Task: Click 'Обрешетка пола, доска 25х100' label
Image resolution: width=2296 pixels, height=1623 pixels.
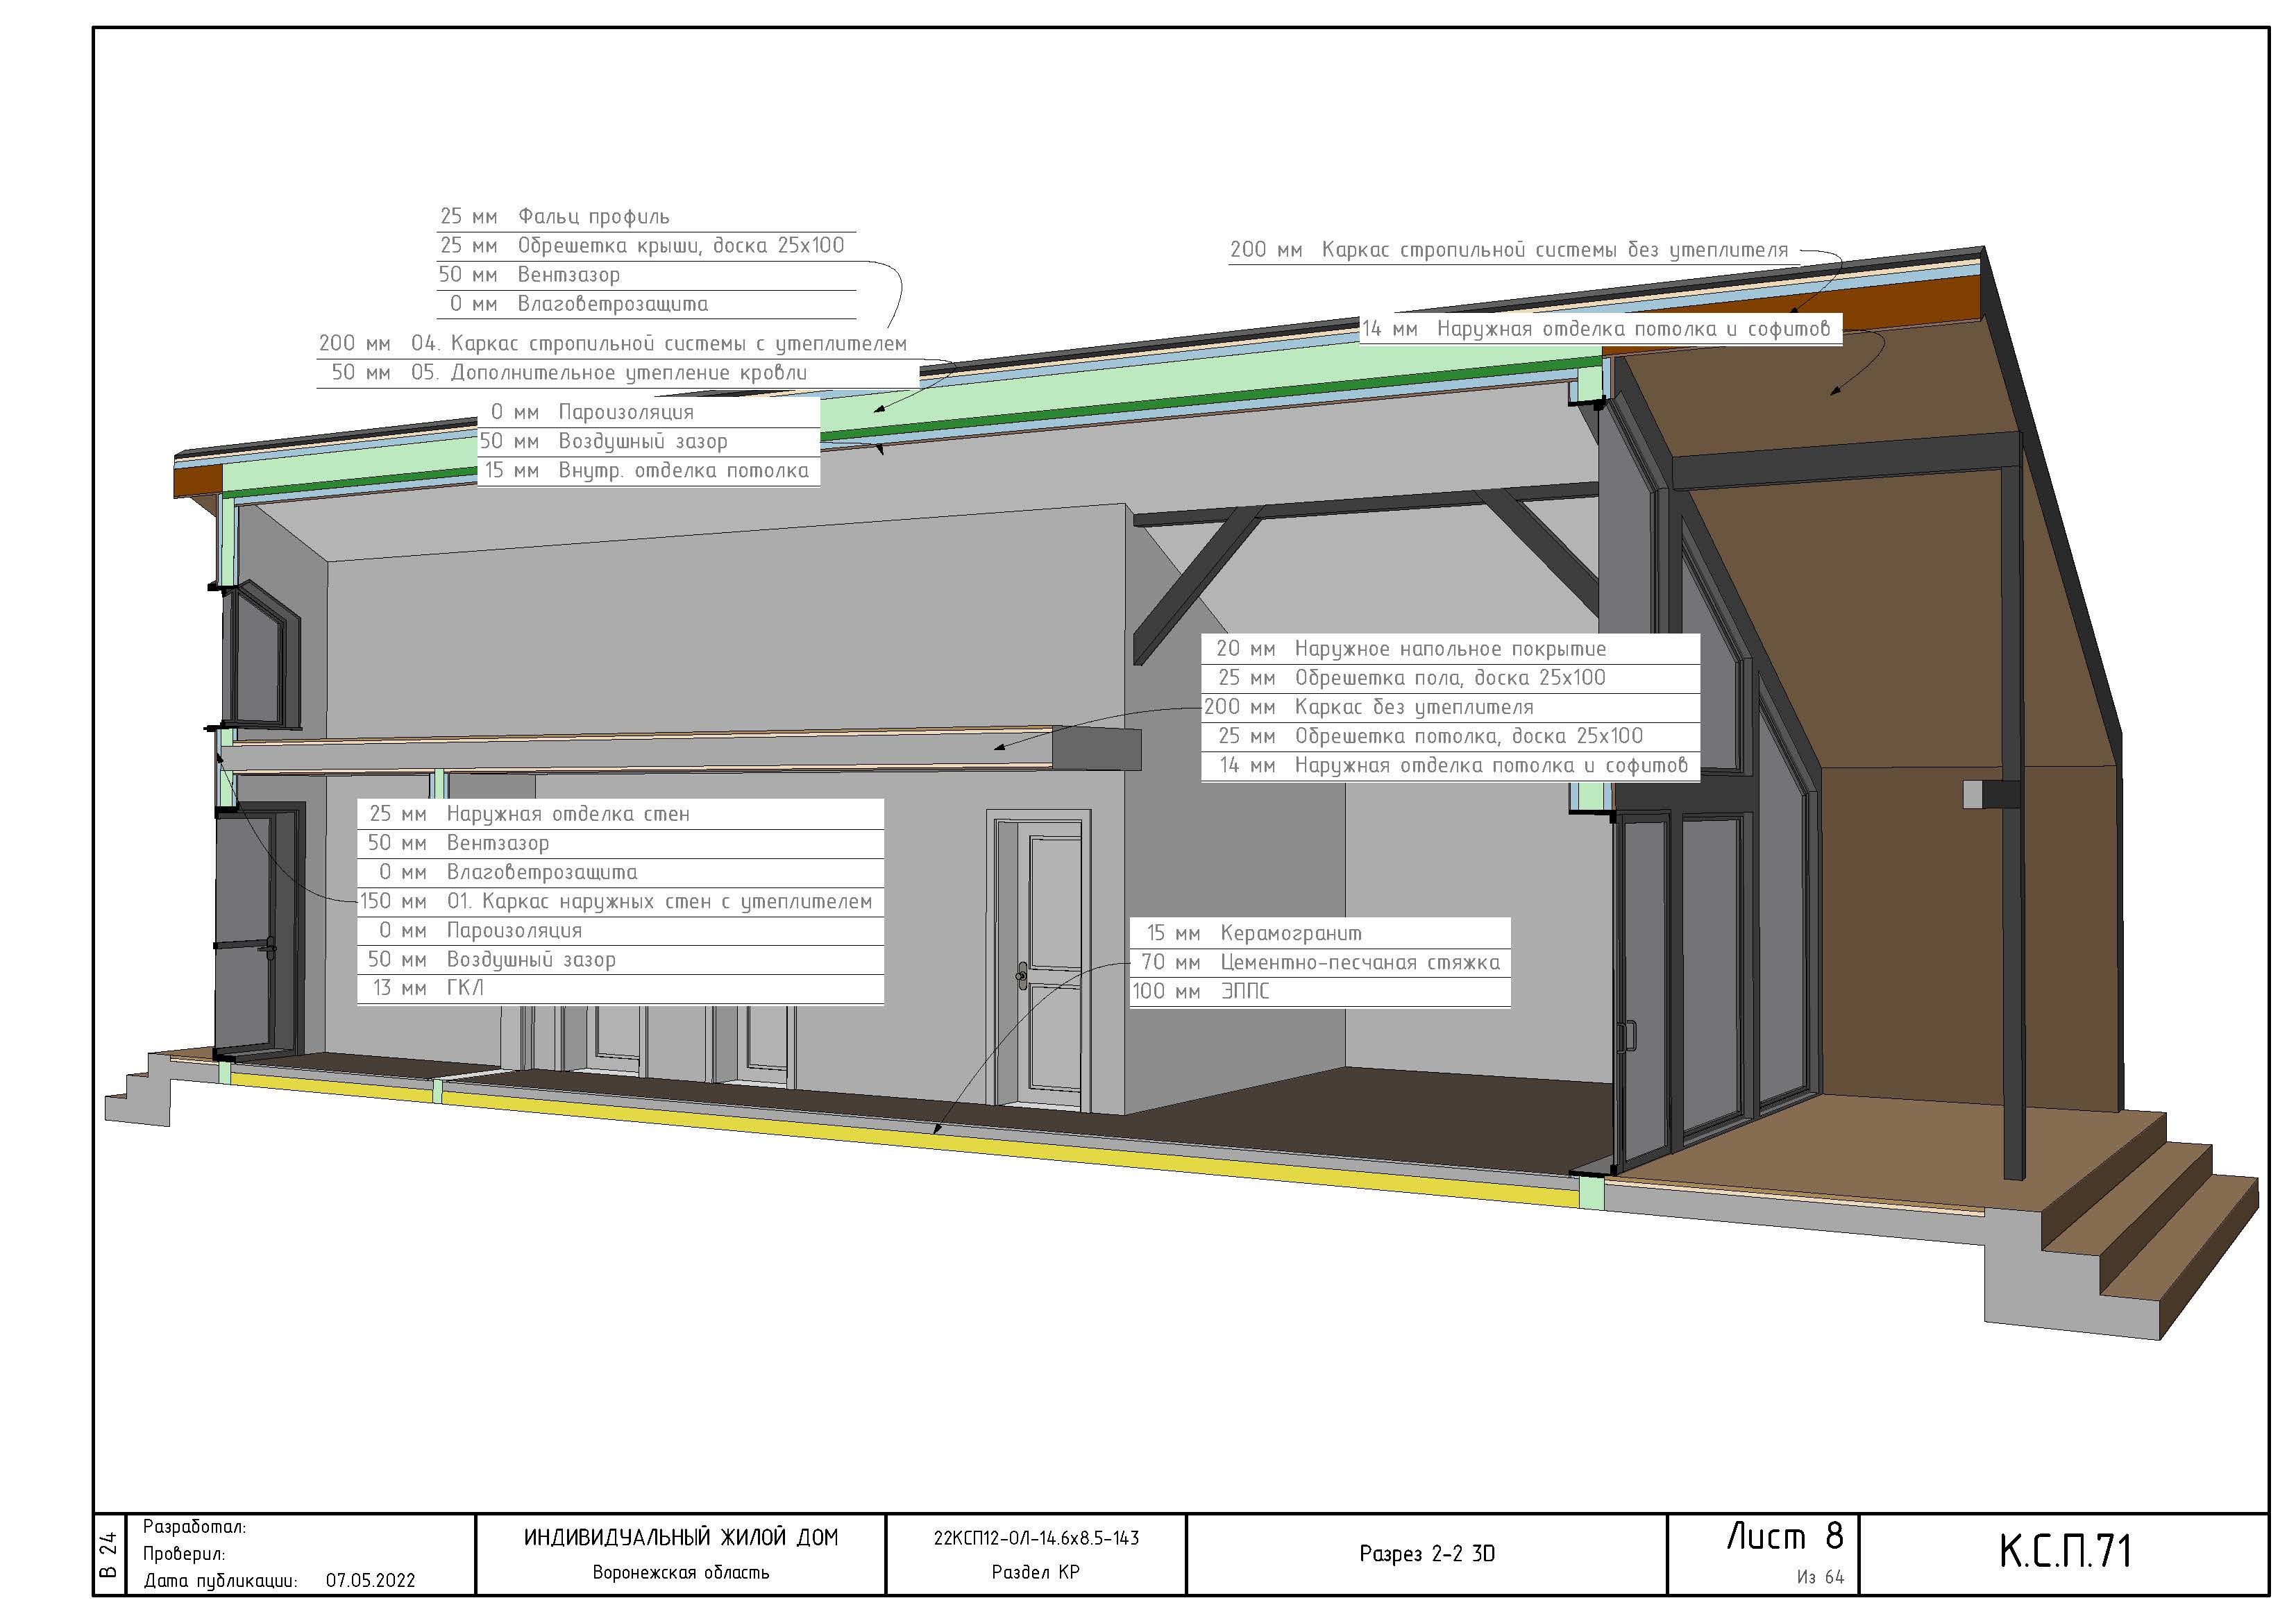Action: coord(1450,678)
